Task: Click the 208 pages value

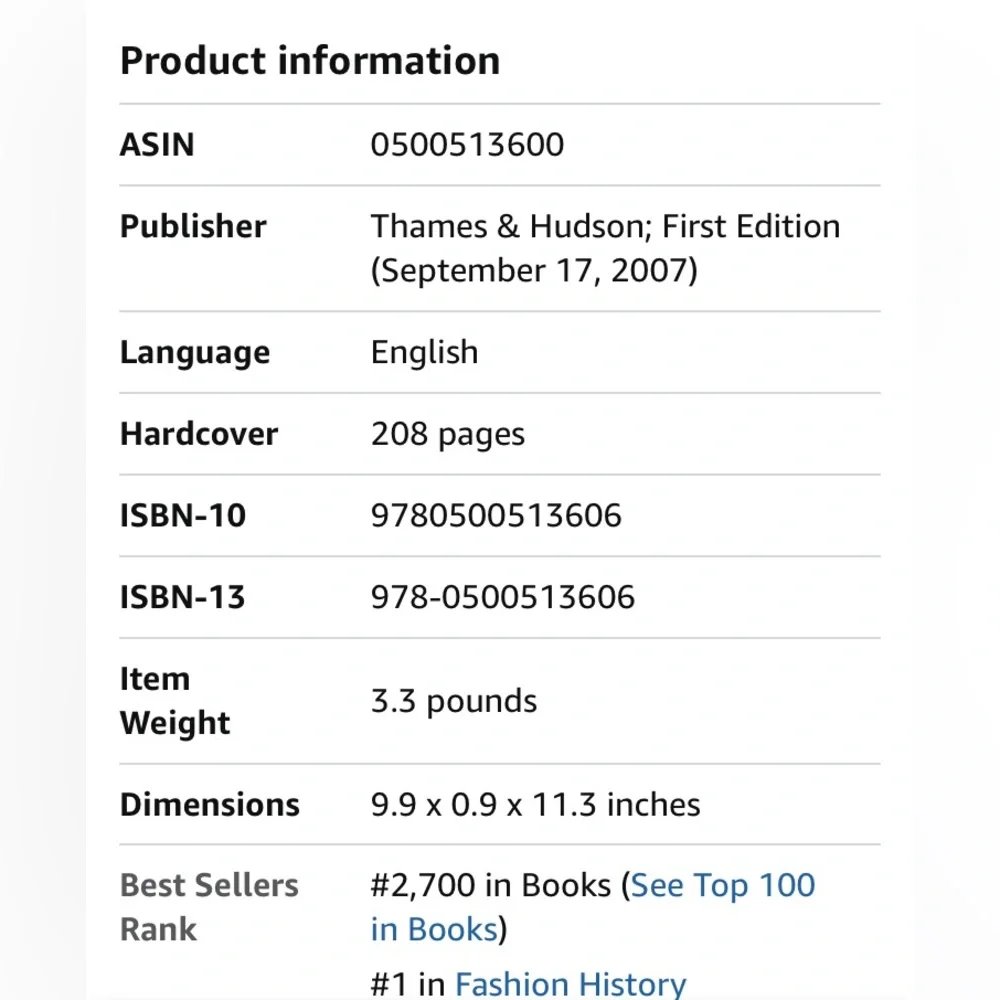Action: [447, 434]
